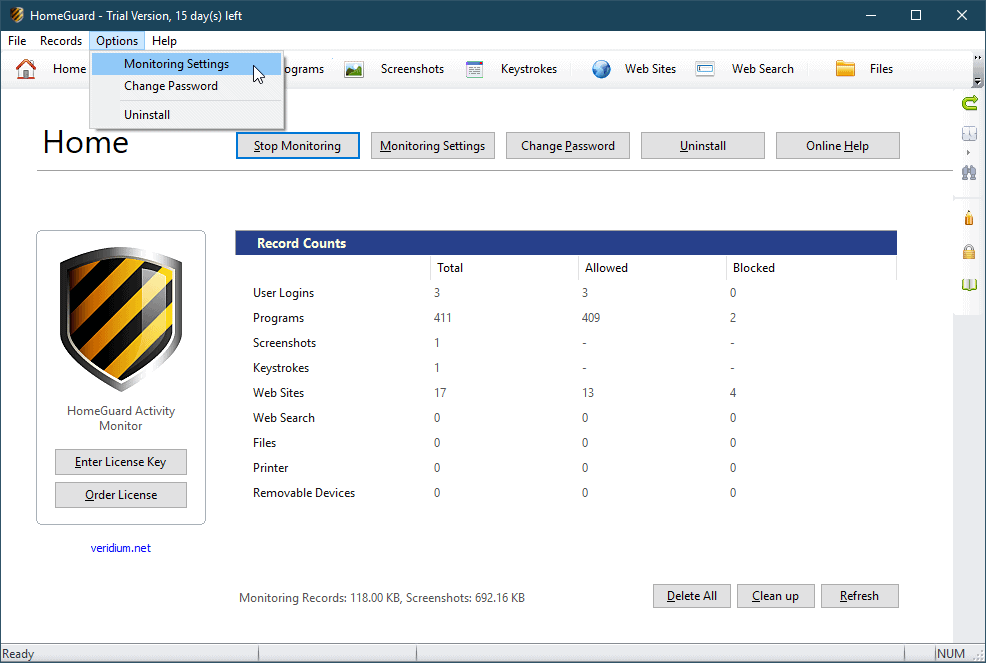Click the Refresh button
This screenshot has width=986, height=663.
(860, 596)
